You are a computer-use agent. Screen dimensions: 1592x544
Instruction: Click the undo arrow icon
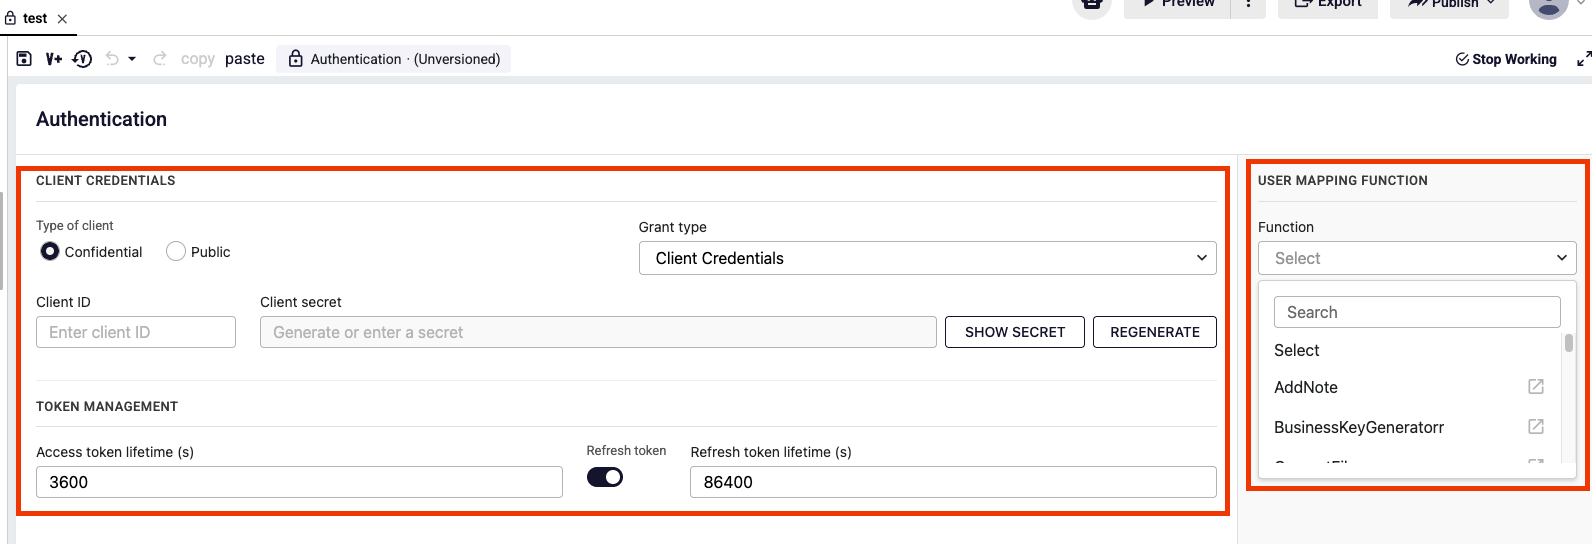click(112, 59)
